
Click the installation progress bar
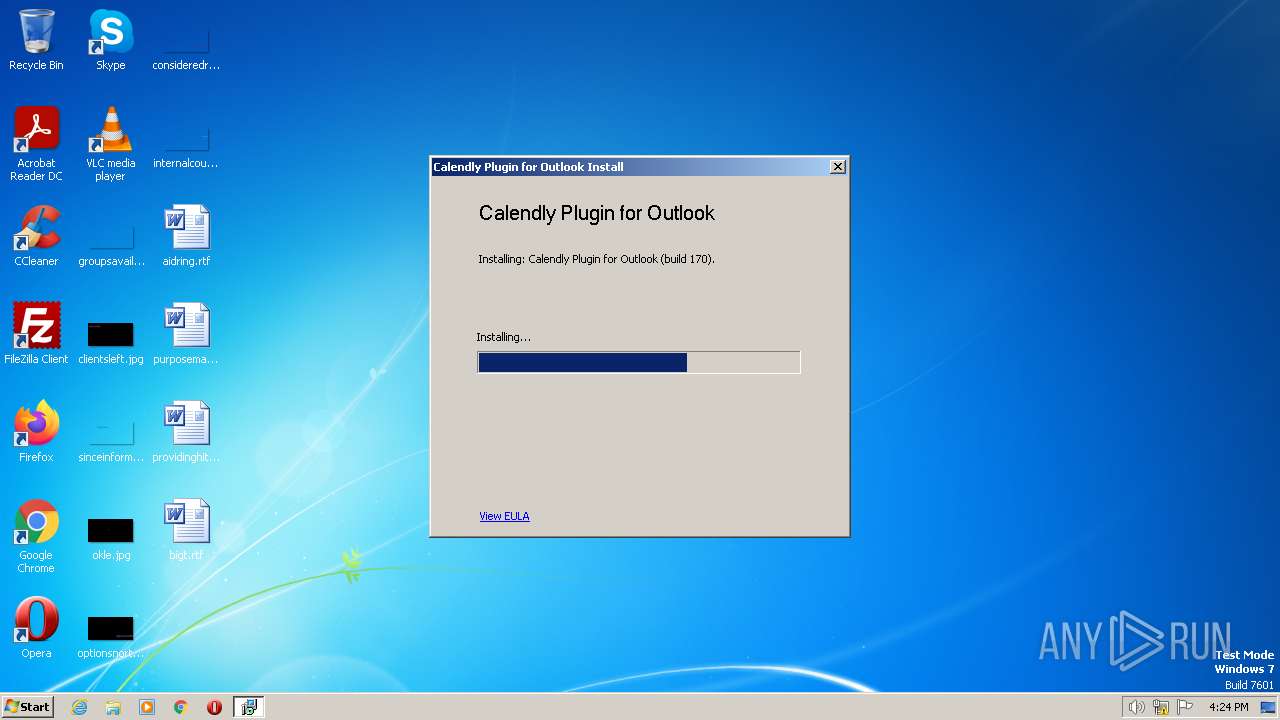(639, 362)
